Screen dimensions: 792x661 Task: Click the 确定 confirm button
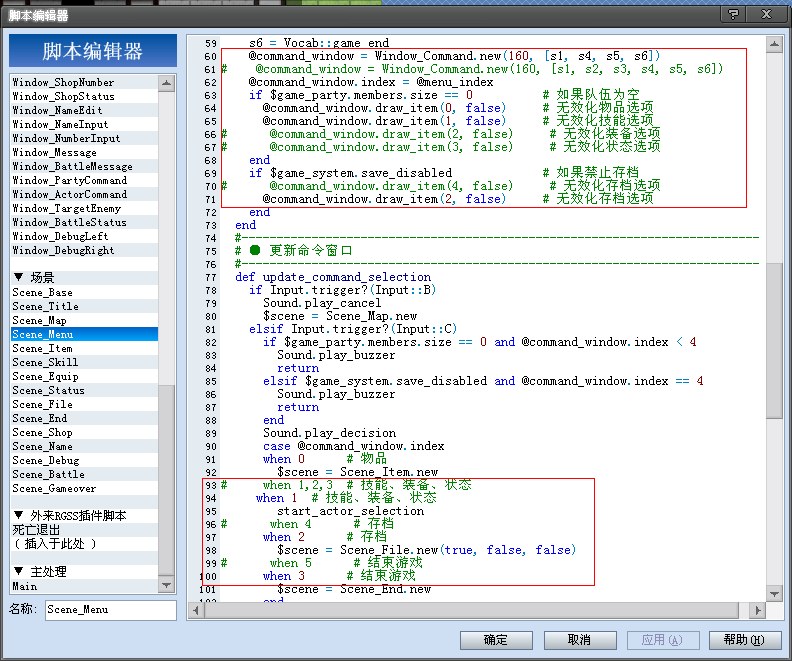point(496,640)
